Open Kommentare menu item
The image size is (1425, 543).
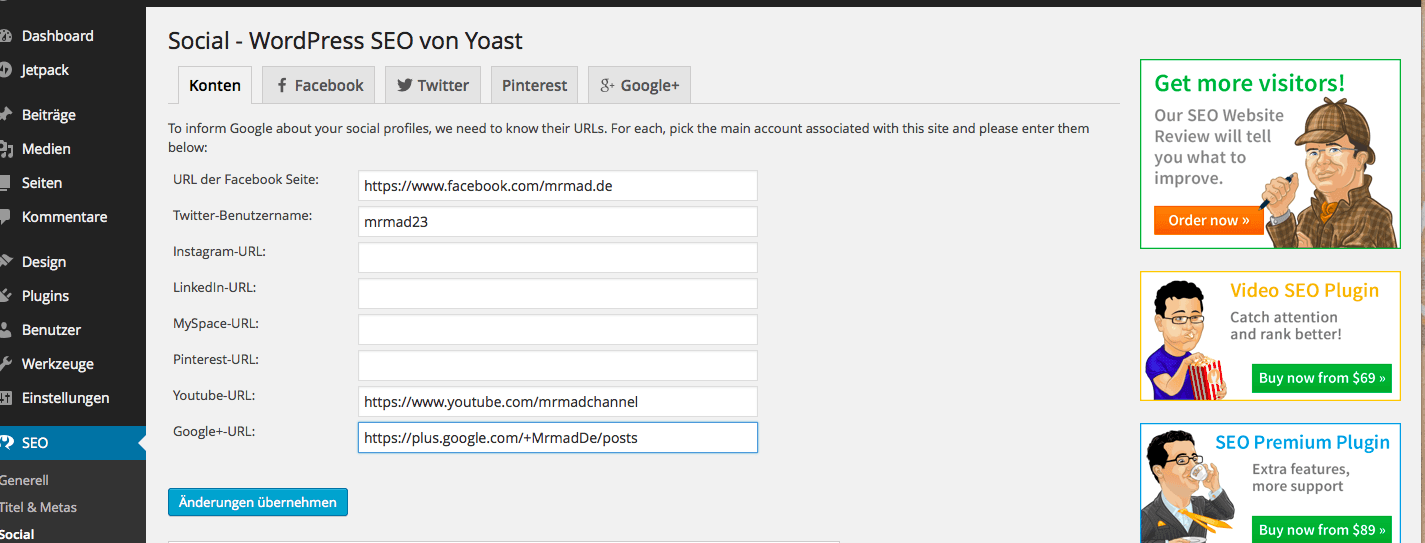65,217
